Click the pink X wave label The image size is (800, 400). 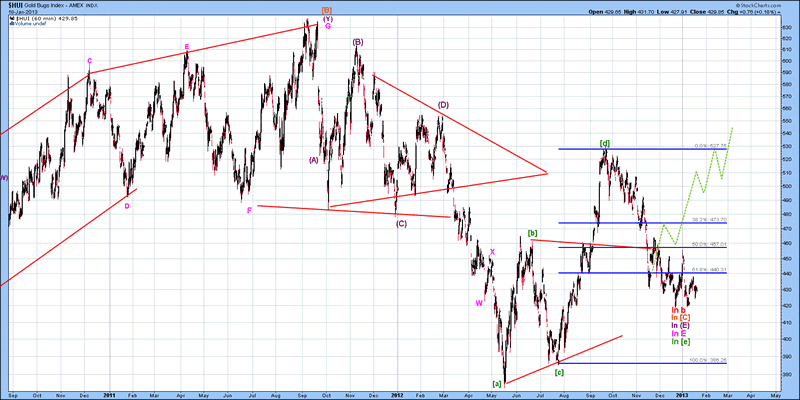tap(492, 252)
